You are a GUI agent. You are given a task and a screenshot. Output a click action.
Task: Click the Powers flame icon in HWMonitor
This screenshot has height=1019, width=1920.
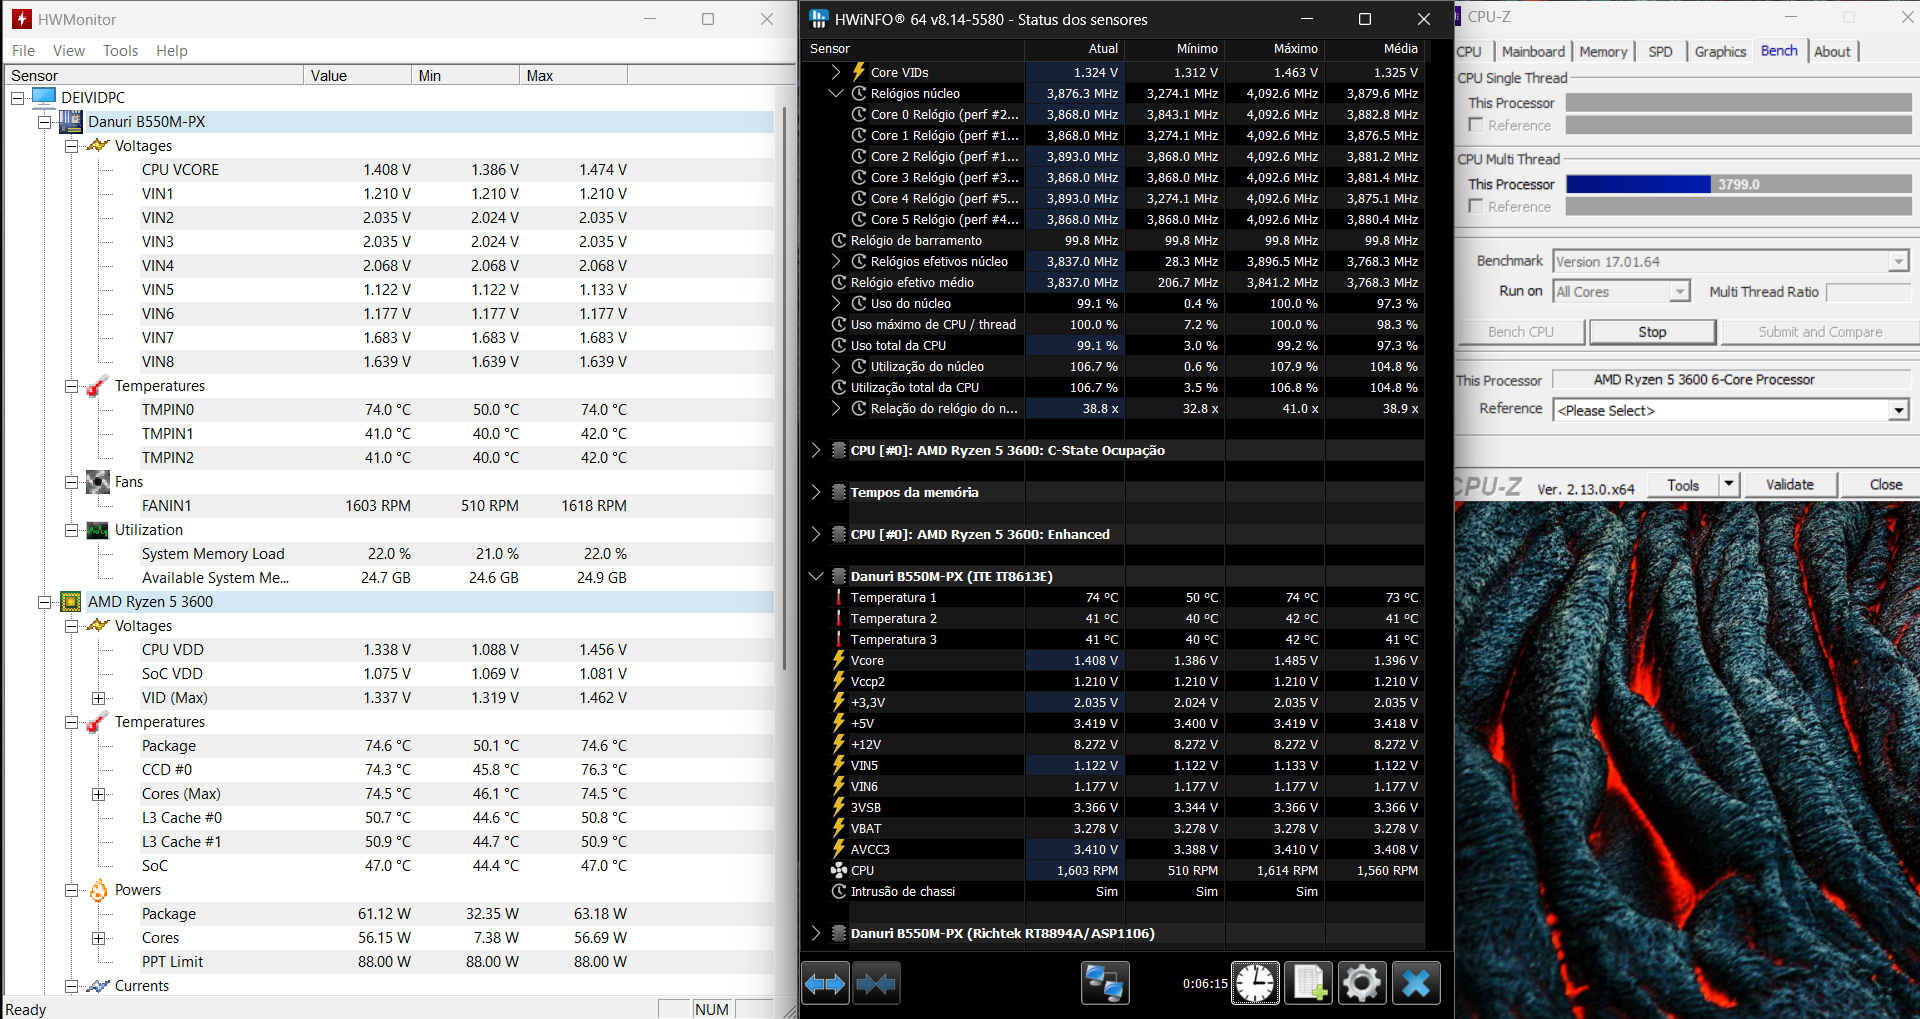(98, 889)
